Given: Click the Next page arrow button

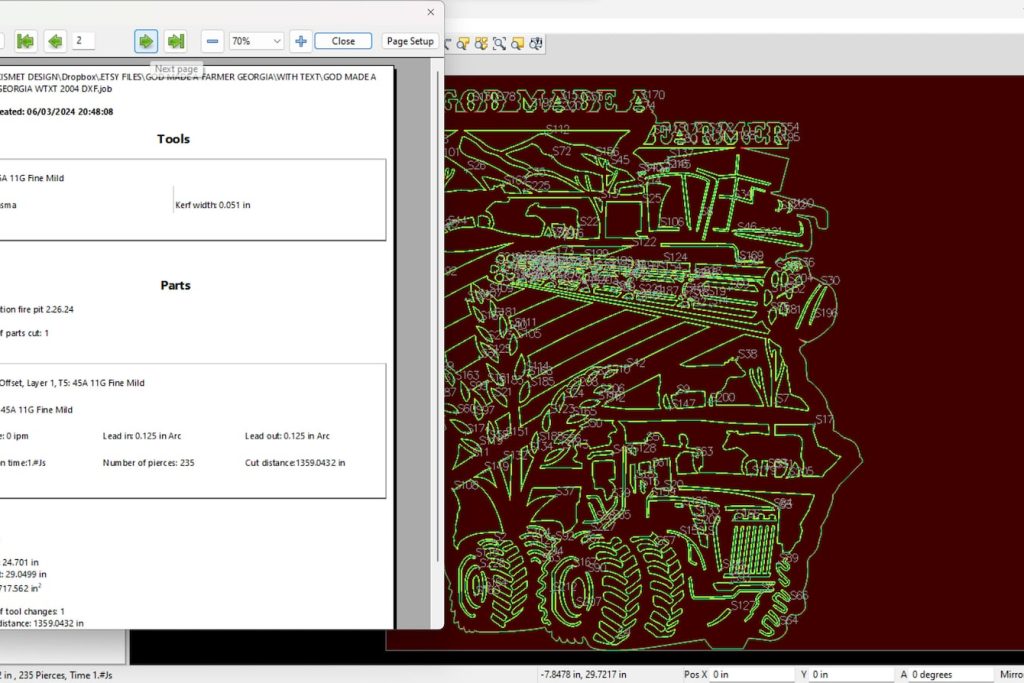Looking at the screenshot, I should pos(146,41).
